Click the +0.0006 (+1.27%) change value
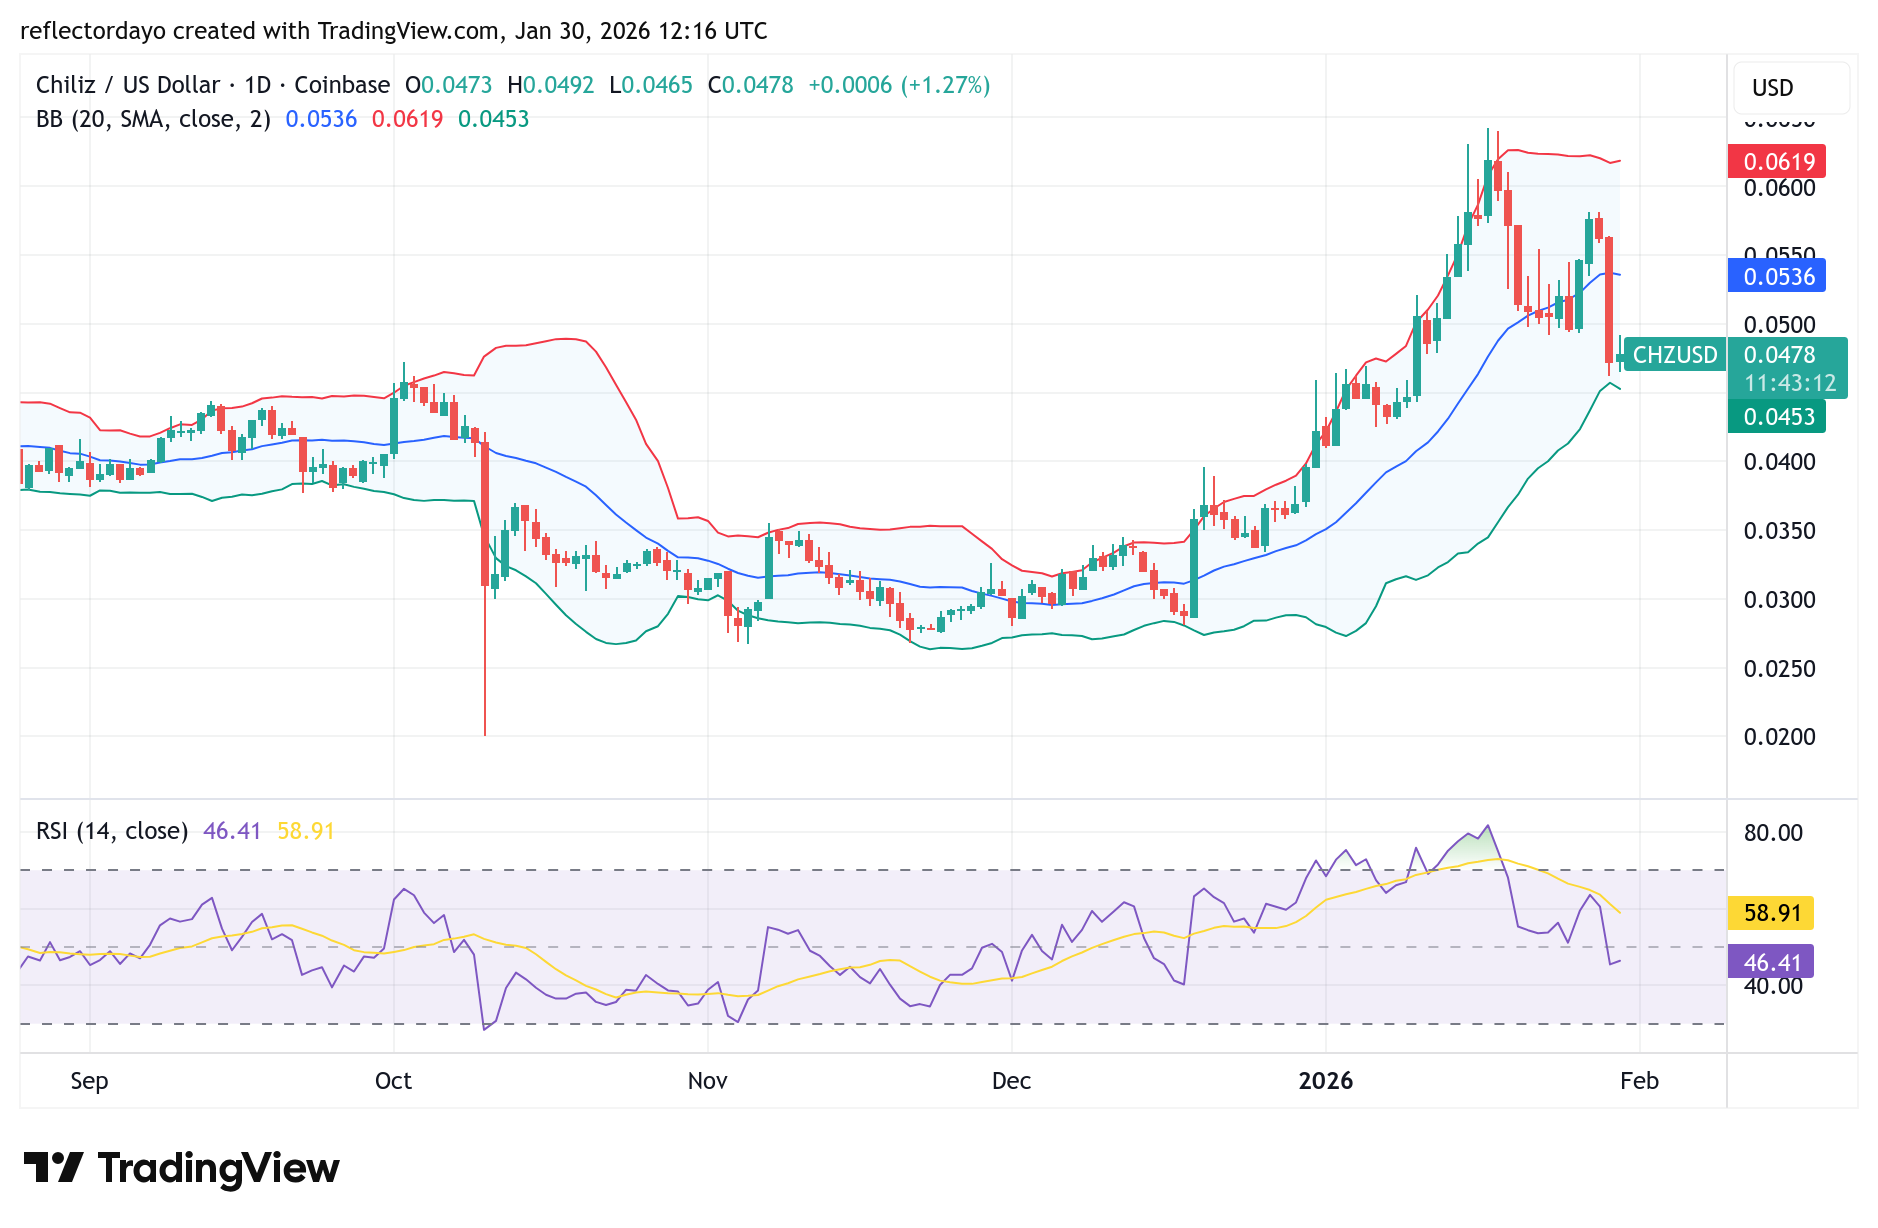 (899, 85)
